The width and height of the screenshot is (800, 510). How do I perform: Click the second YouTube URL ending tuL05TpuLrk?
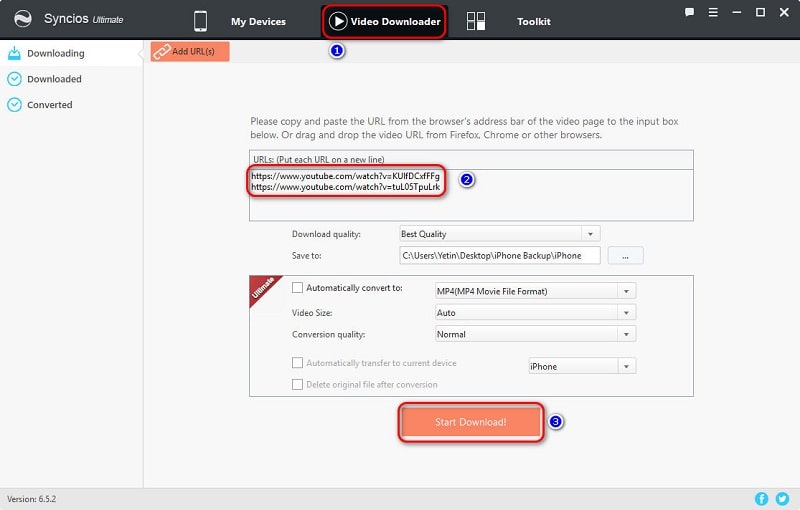(x=345, y=187)
